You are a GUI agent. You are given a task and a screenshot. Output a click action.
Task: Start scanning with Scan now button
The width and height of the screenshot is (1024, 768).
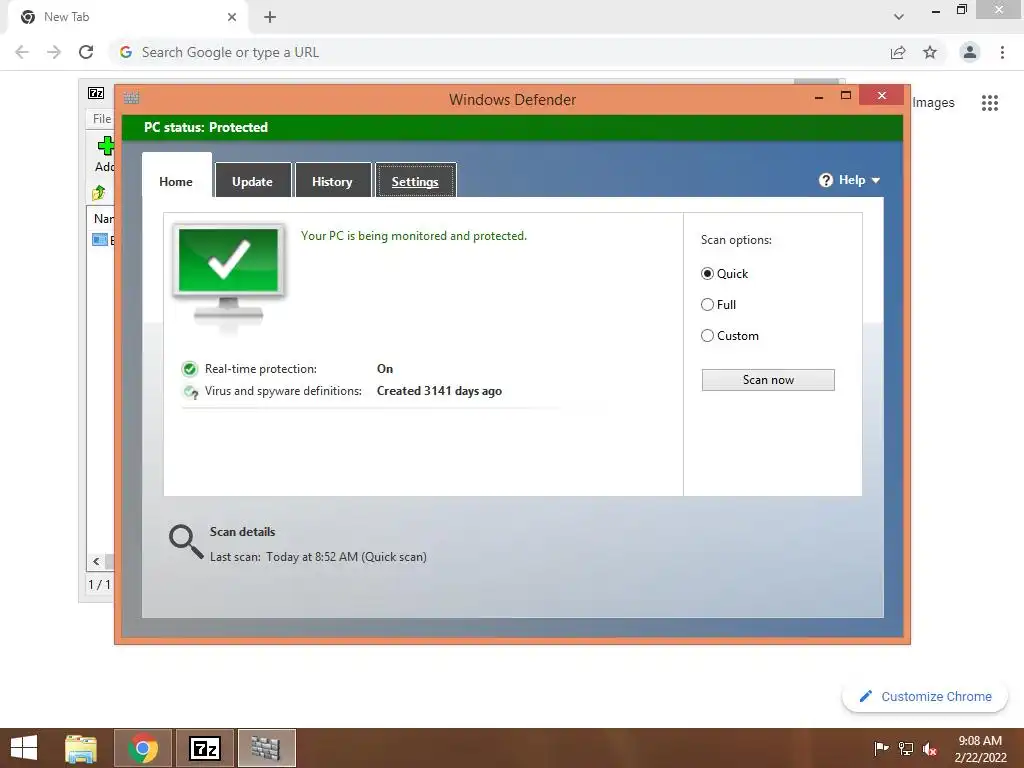pos(768,380)
